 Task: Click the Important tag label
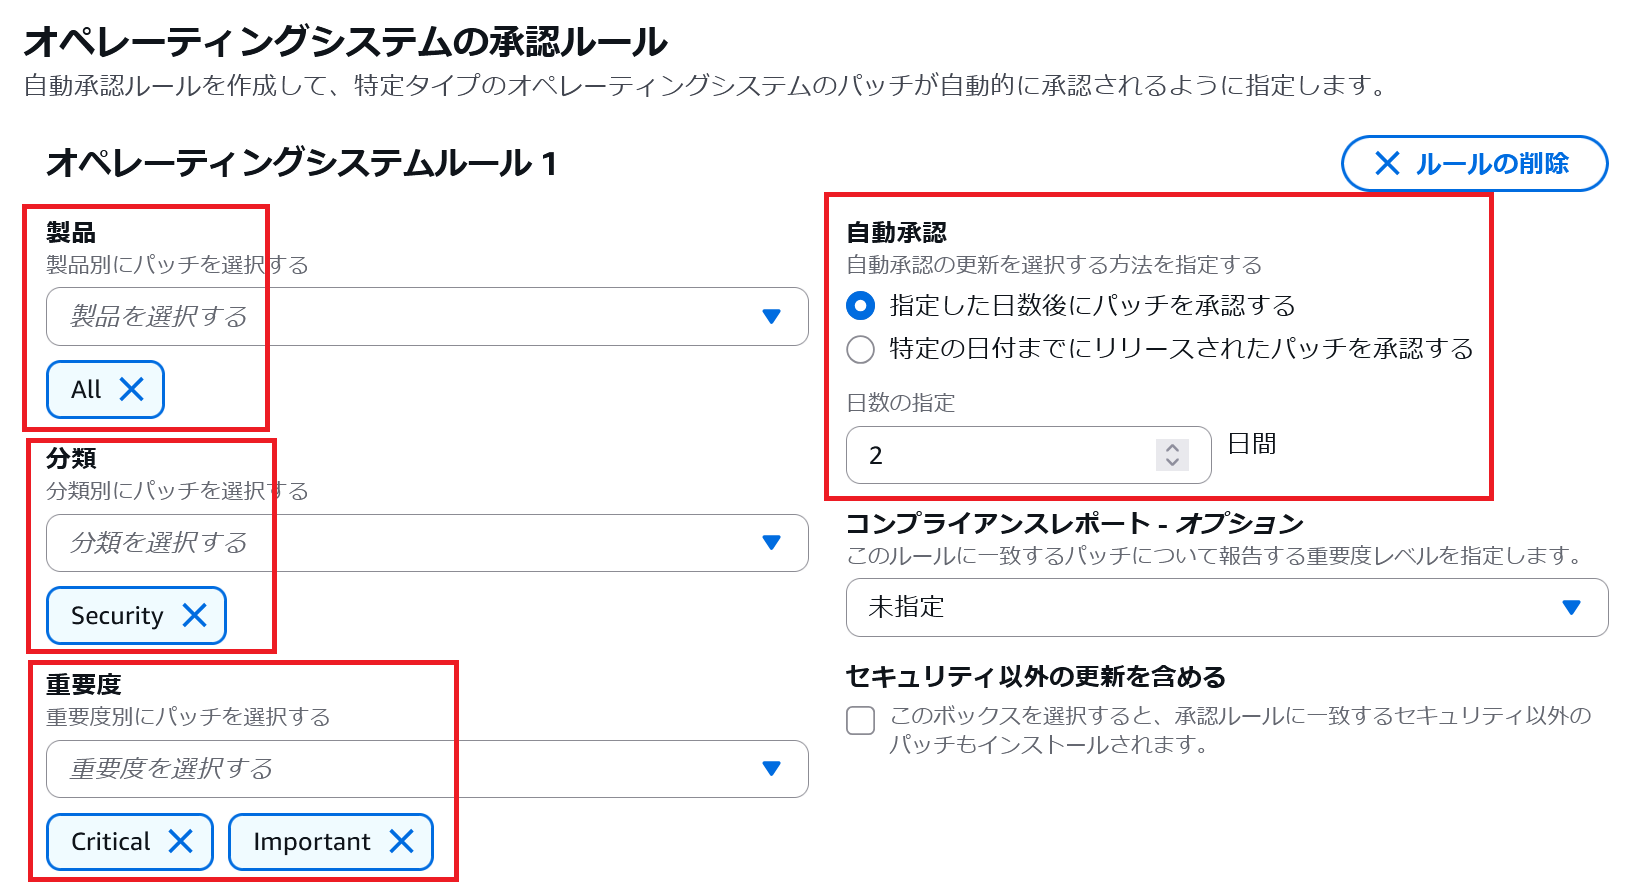click(311, 841)
